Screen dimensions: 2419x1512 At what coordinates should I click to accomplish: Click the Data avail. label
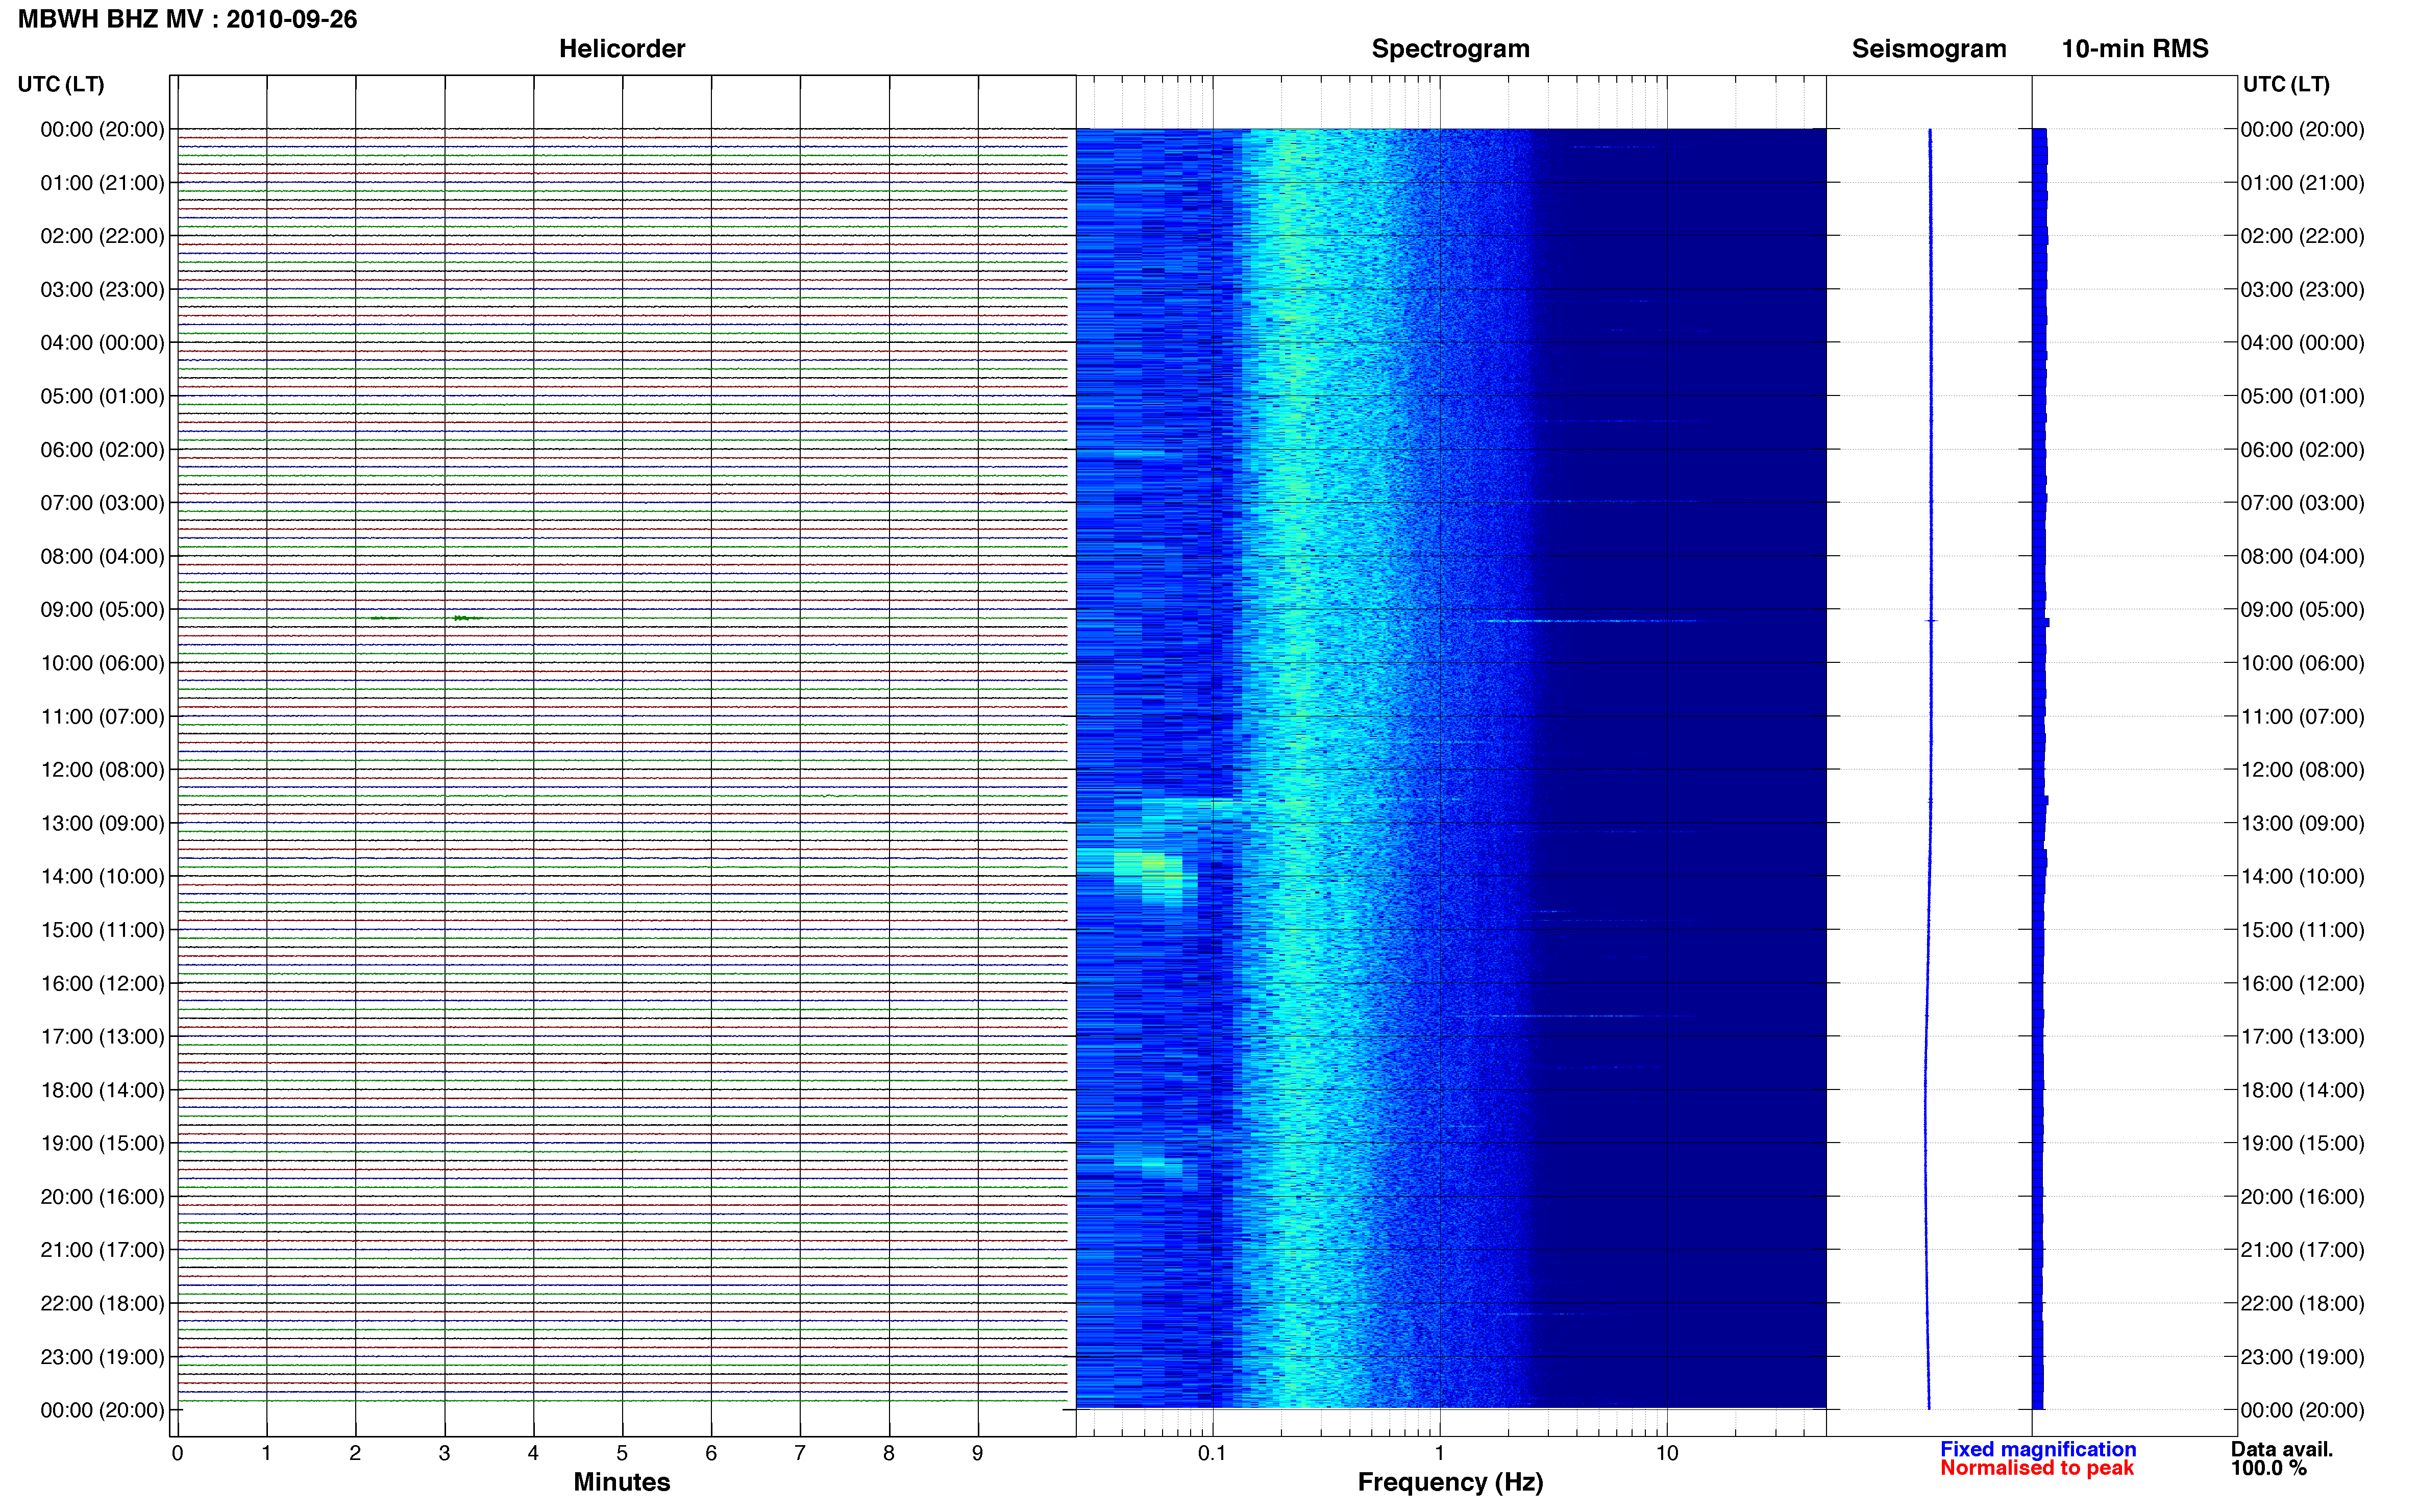(x=2281, y=1449)
